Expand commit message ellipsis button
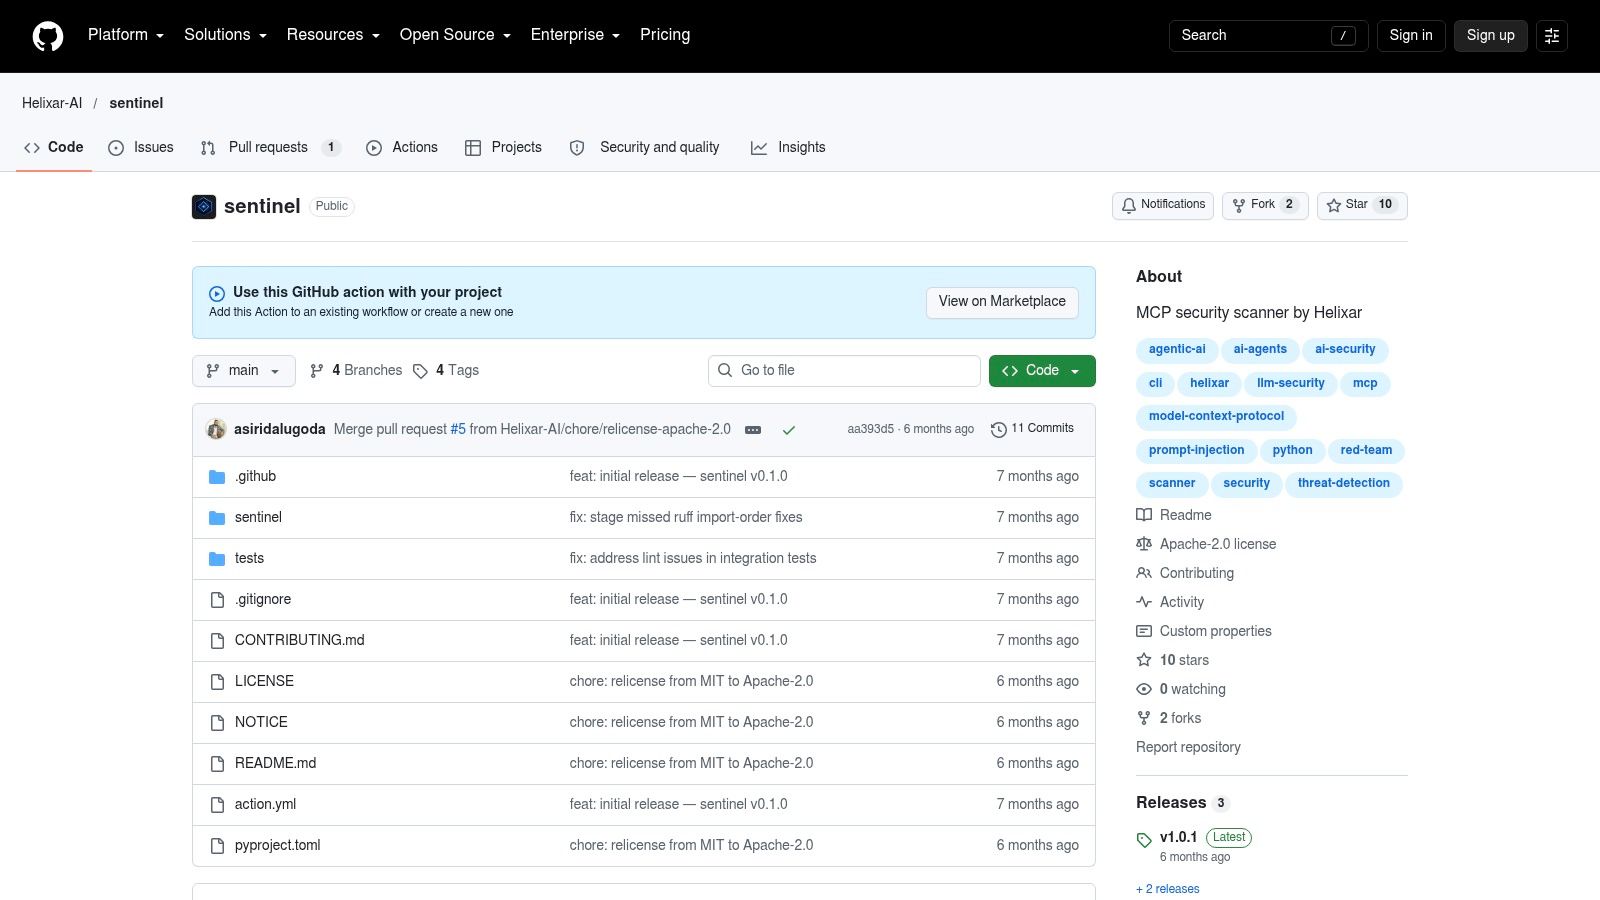The image size is (1600, 900). (x=753, y=430)
